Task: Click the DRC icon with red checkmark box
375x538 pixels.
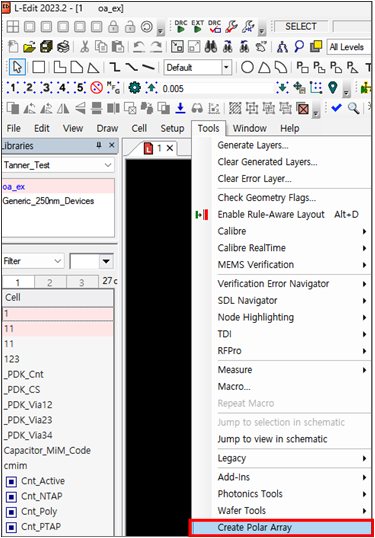Action: point(215,26)
